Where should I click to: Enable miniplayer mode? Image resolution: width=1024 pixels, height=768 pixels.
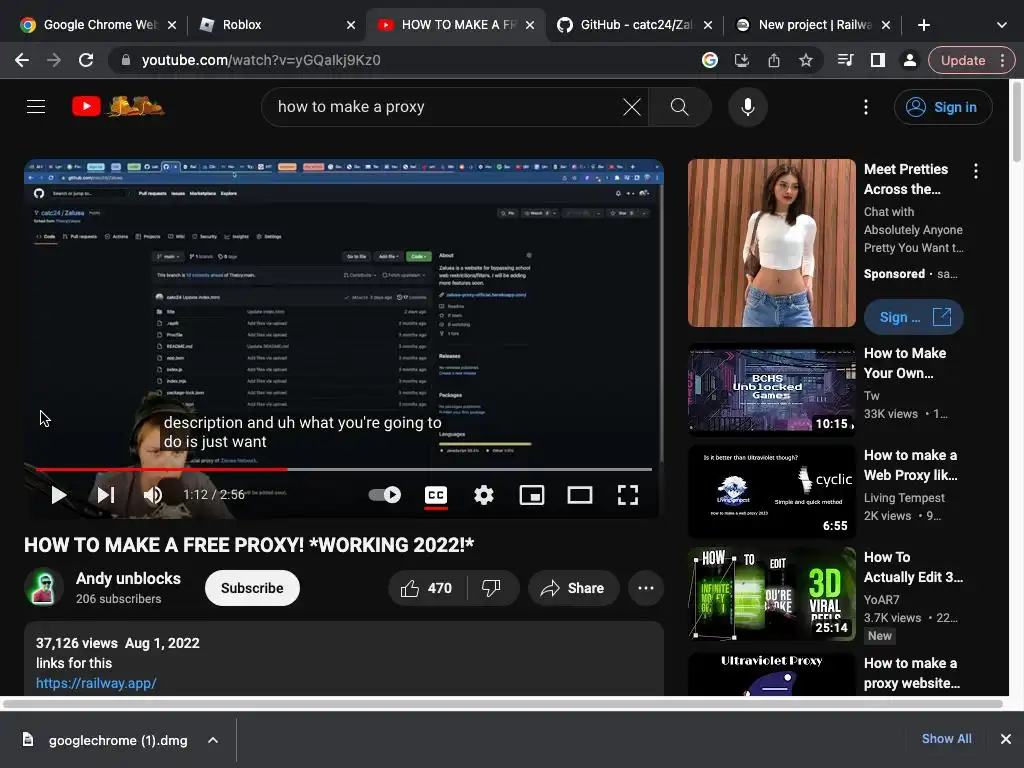(532, 495)
